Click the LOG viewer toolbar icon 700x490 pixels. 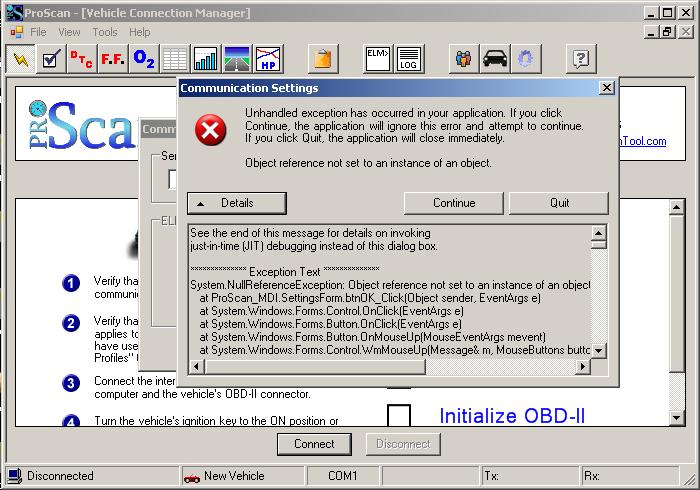[409, 60]
